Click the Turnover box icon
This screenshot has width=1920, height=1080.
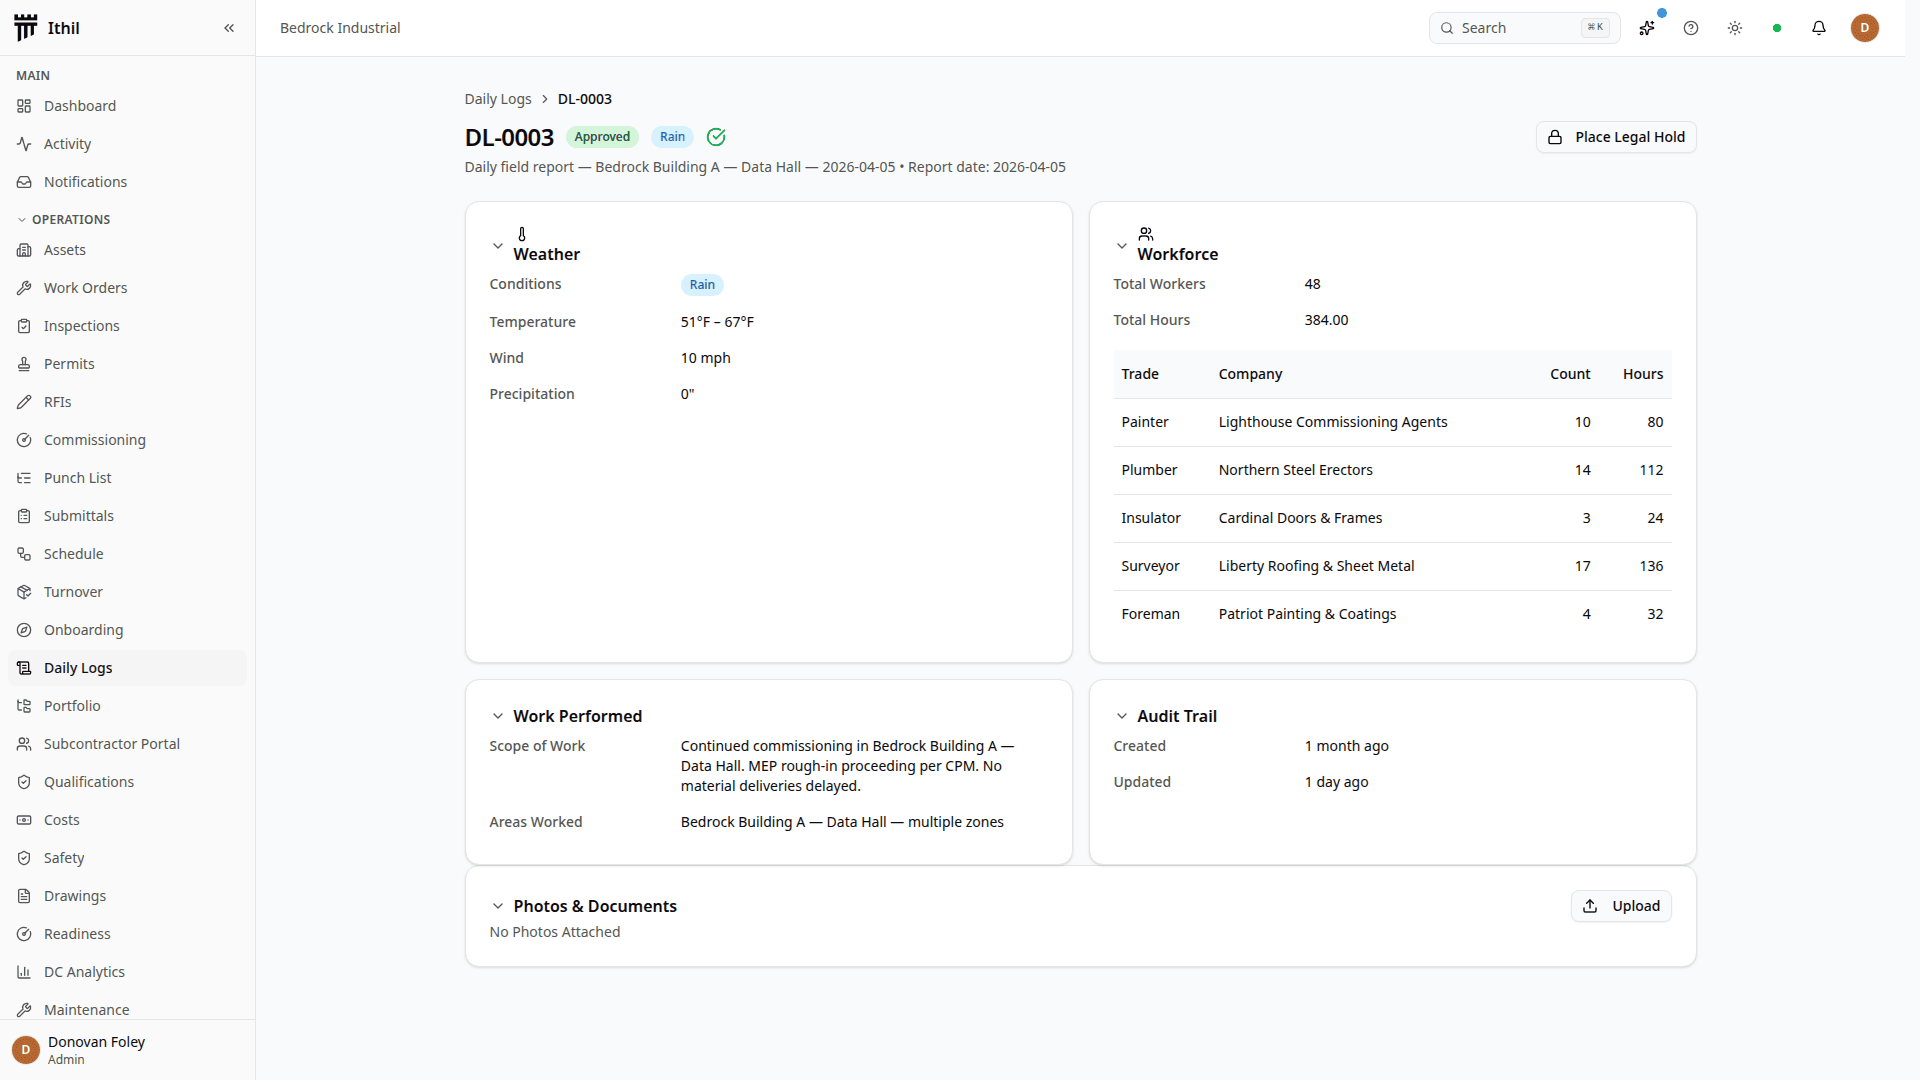[24, 592]
